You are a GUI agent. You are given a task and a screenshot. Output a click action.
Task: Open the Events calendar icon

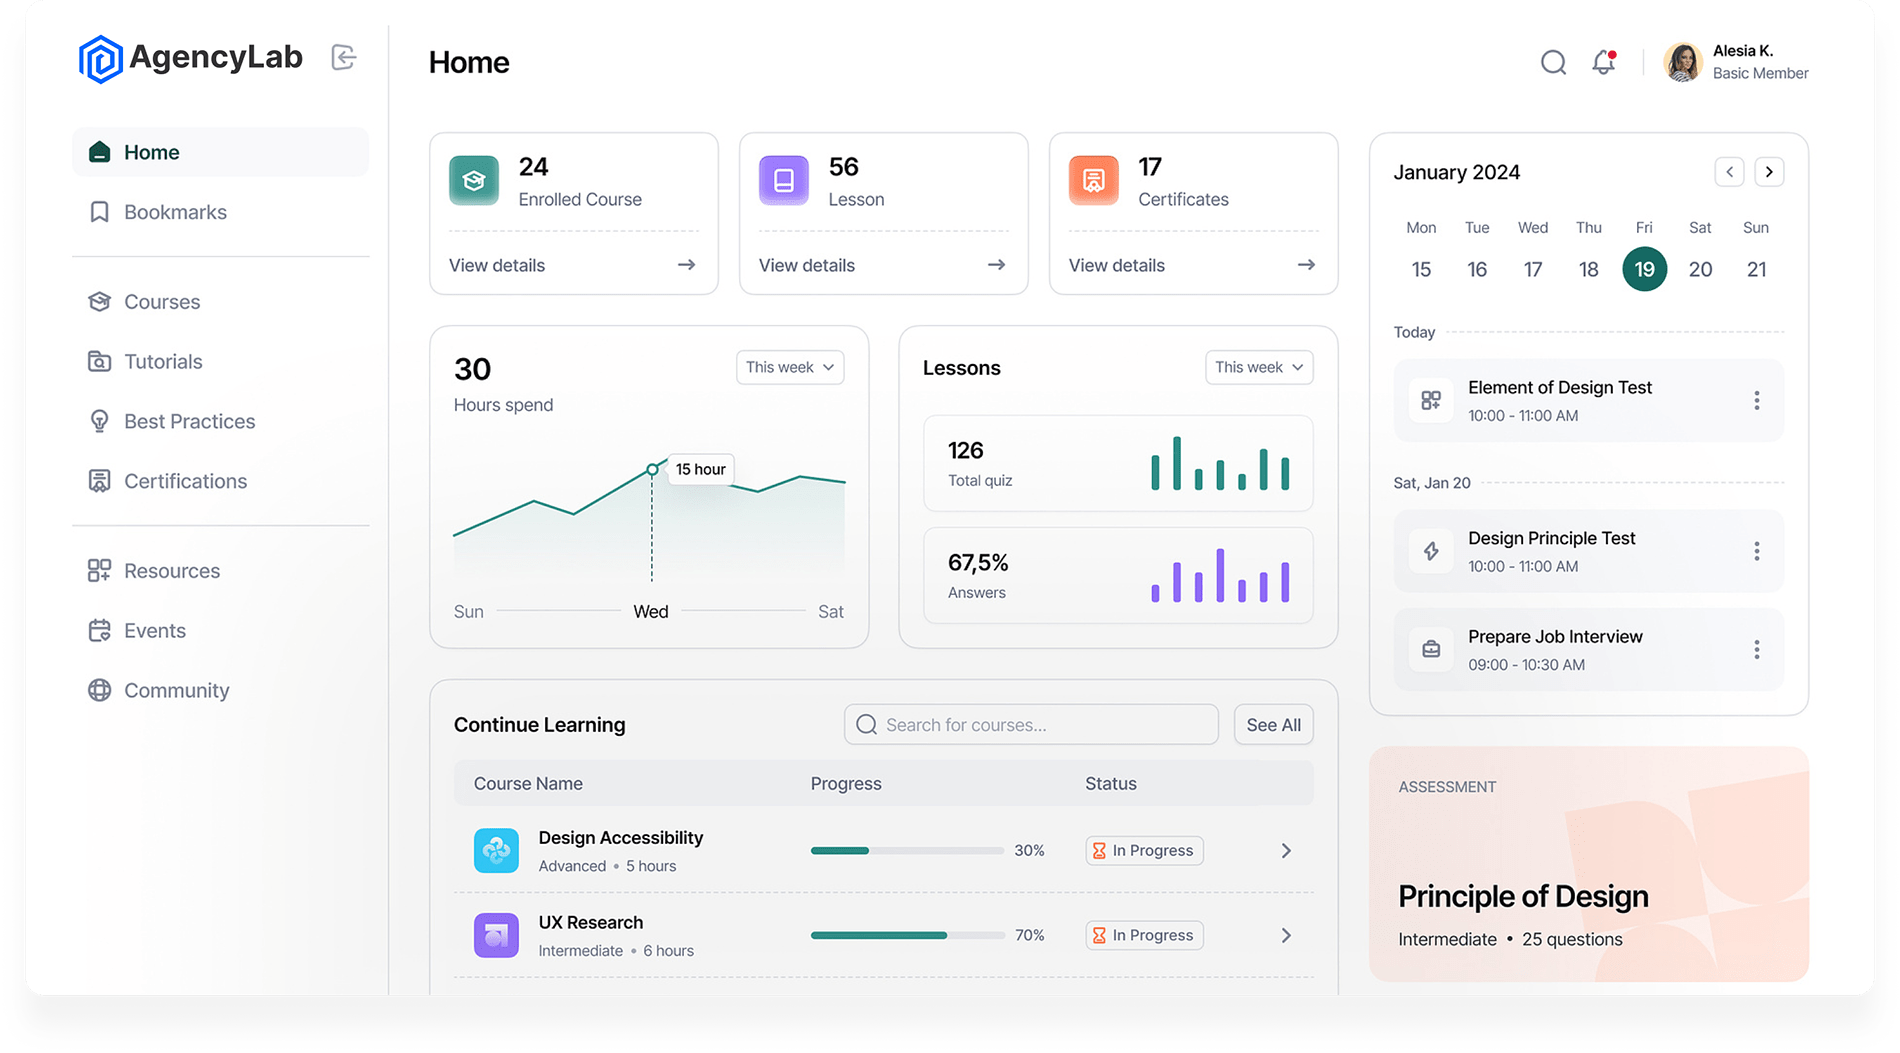coord(100,630)
